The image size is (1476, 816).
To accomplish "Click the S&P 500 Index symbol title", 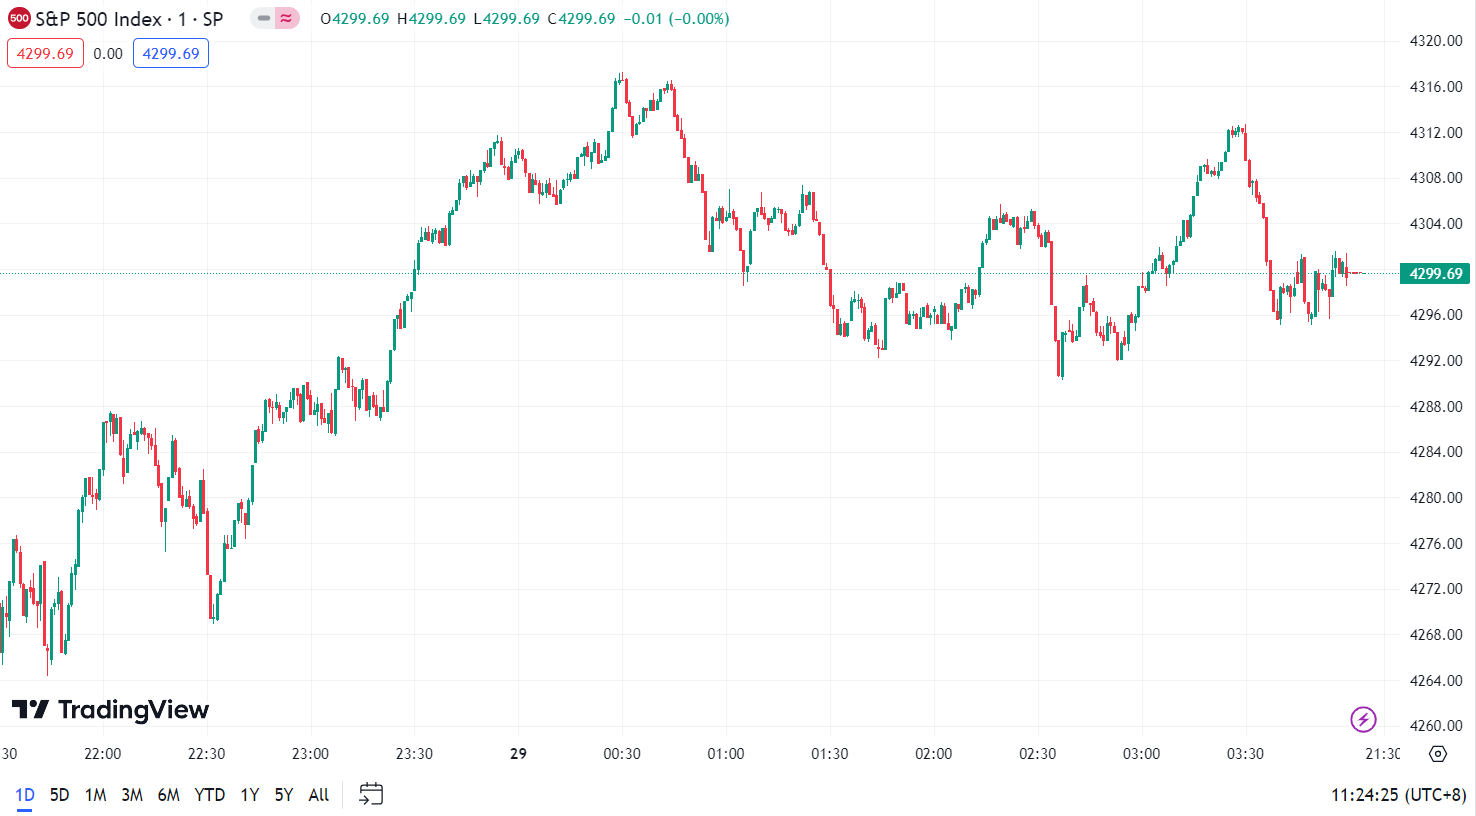I will point(98,19).
